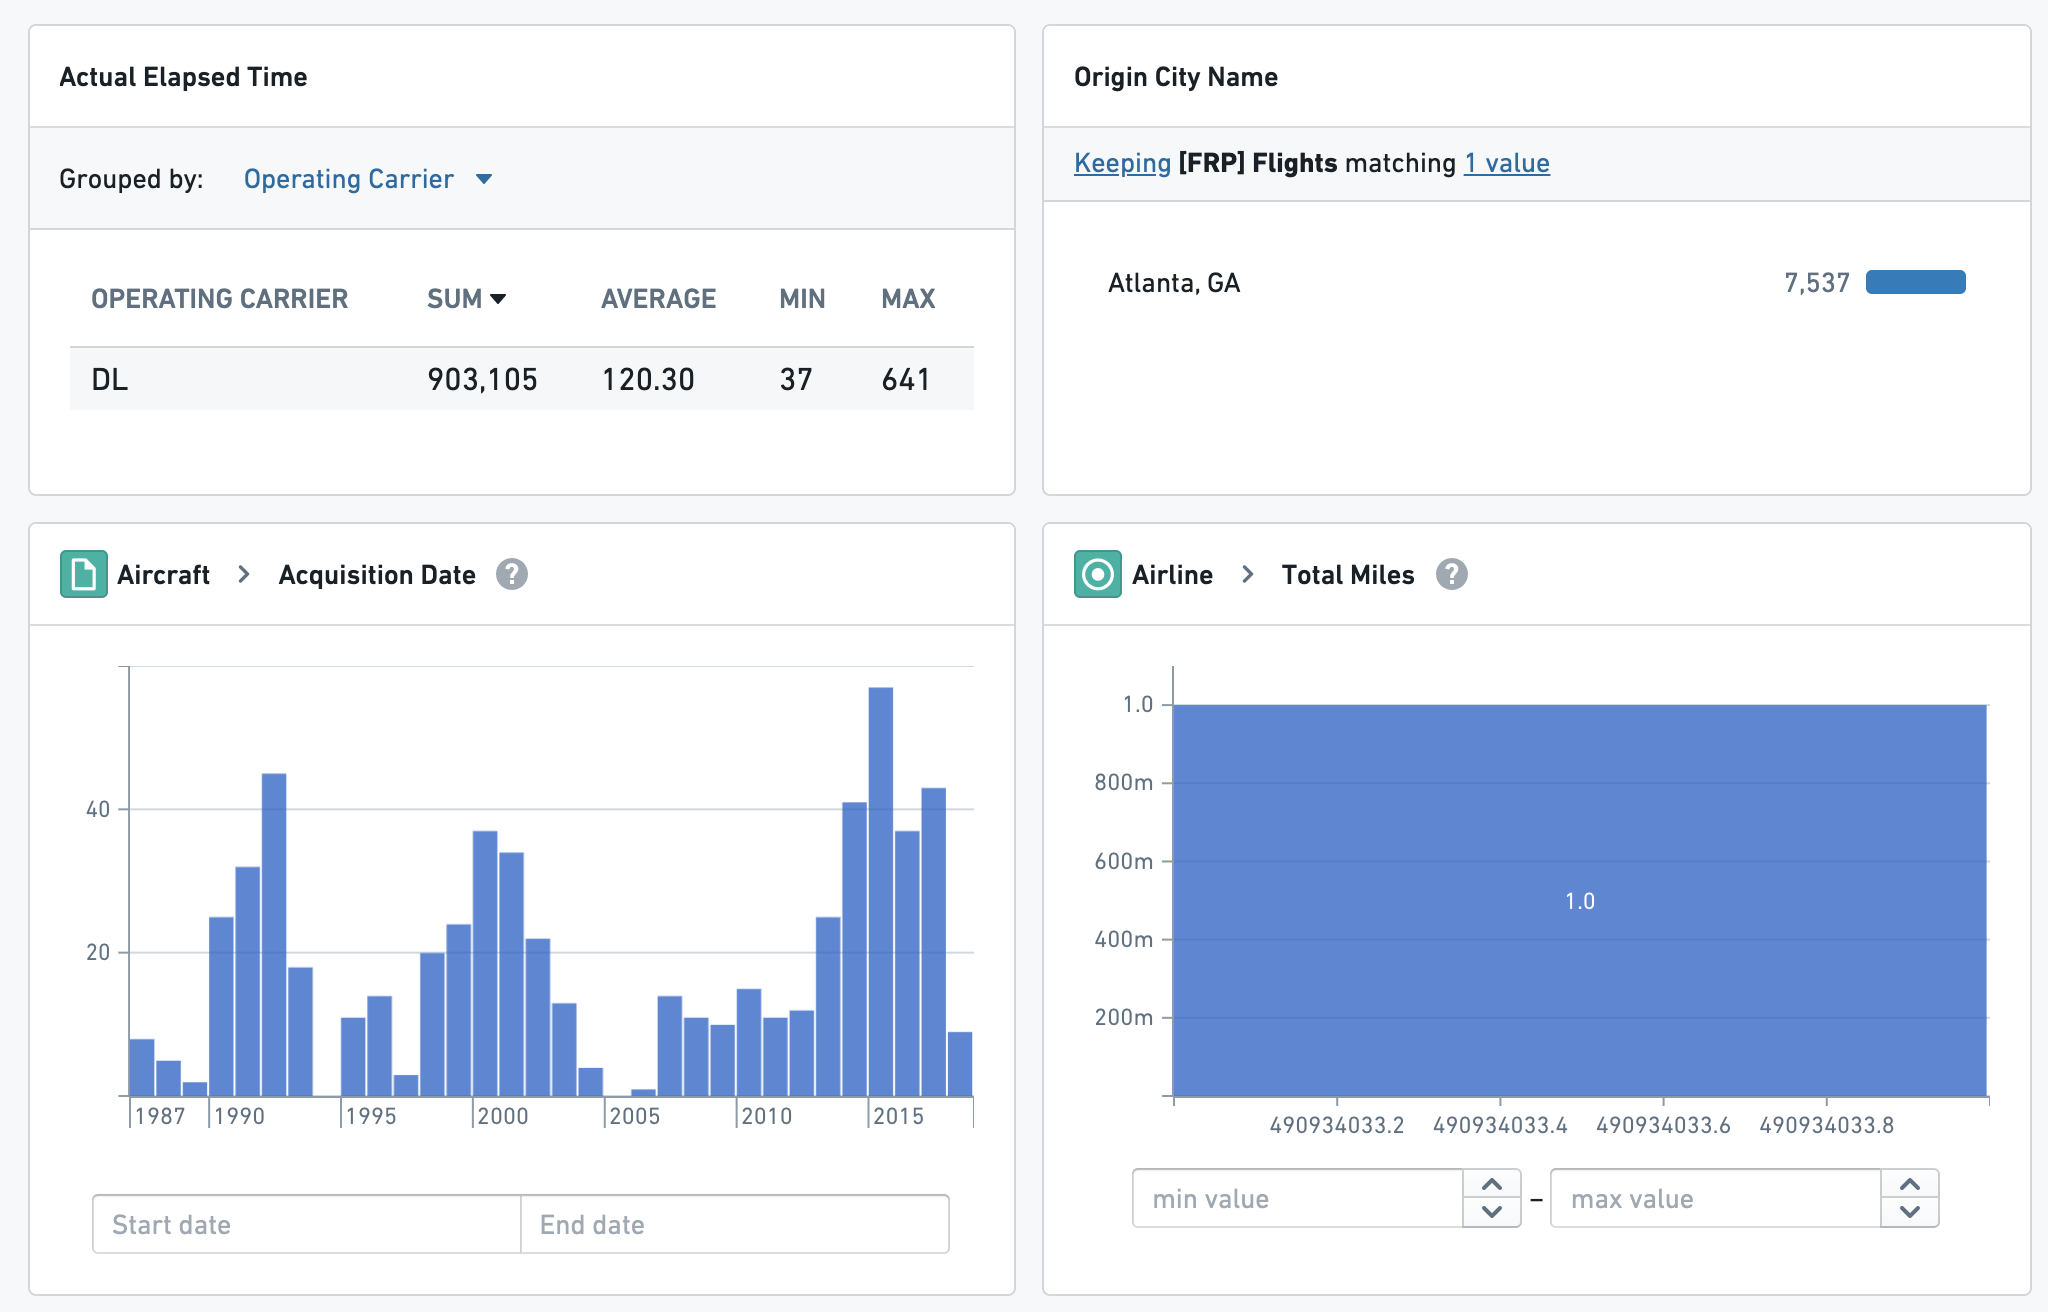Sort table by SUM column
2048x1312 pixels.
(466, 298)
